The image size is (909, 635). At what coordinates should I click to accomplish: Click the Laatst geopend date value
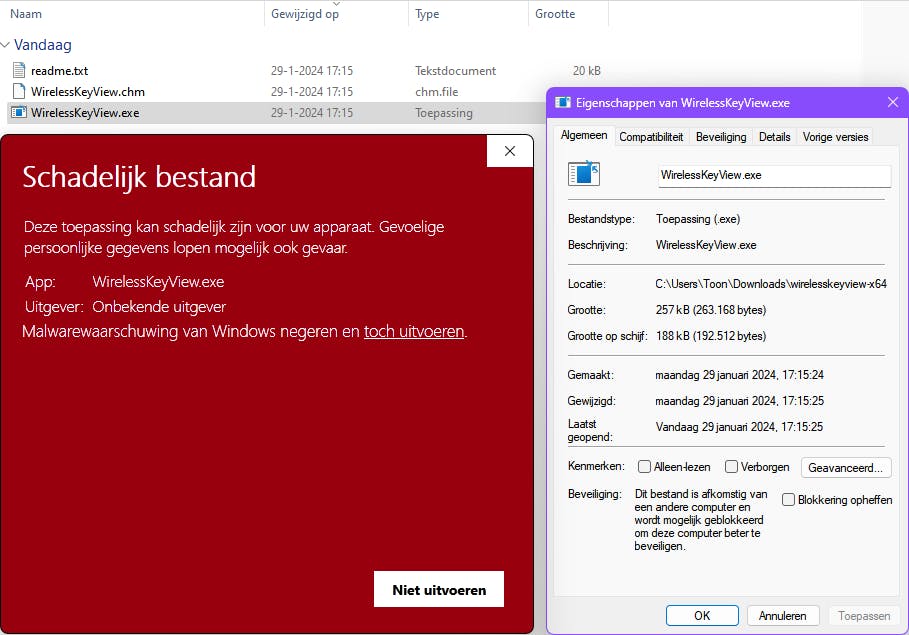pyautogui.click(x=739, y=427)
